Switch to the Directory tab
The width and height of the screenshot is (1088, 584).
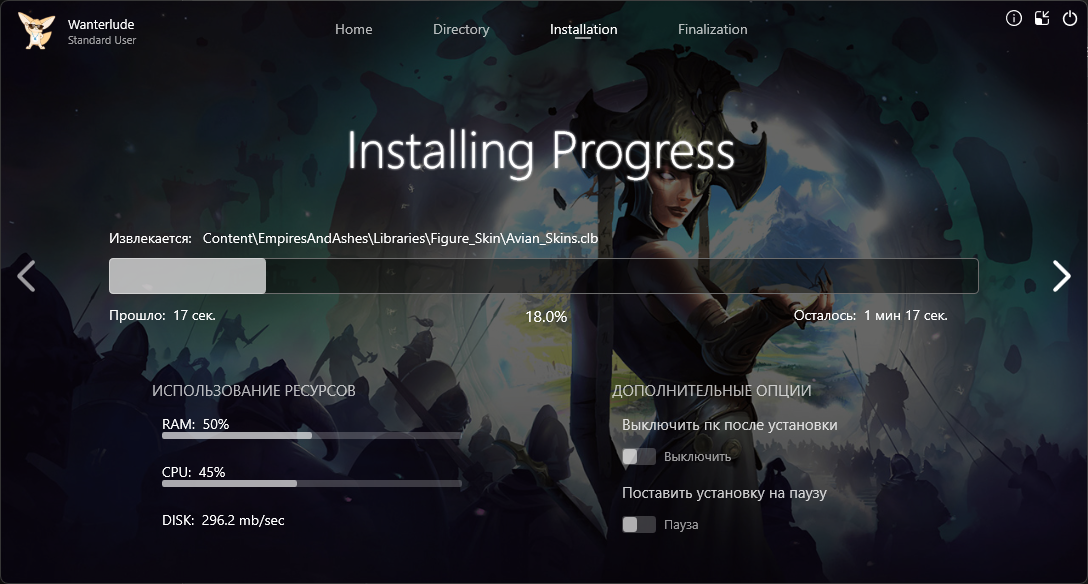[x=461, y=29]
